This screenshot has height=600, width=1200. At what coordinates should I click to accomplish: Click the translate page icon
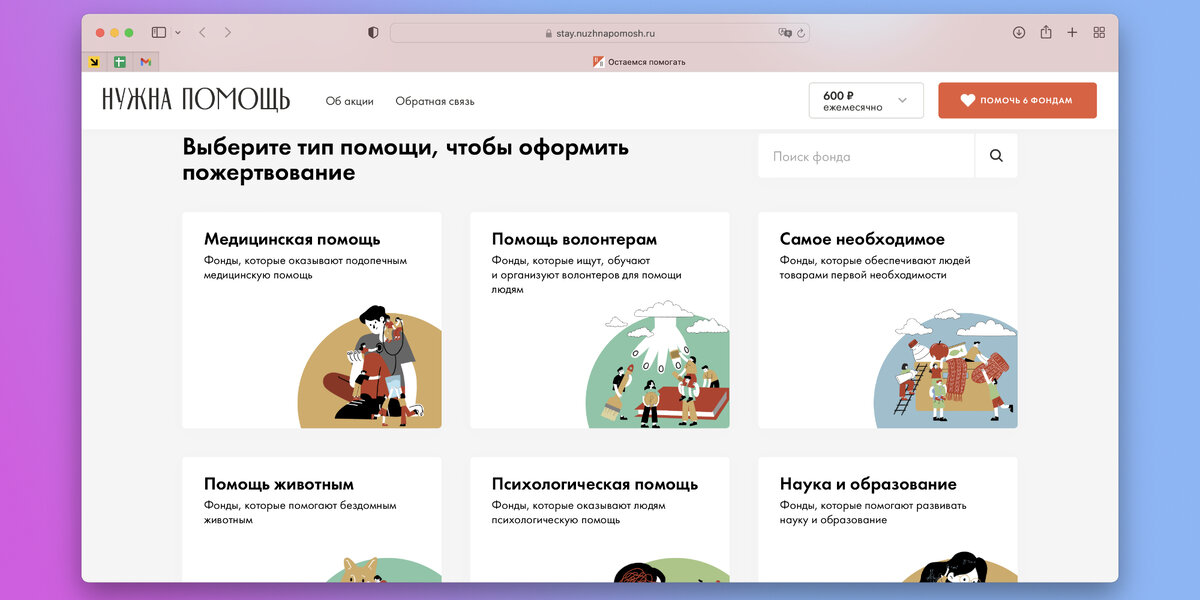pos(785,33)
